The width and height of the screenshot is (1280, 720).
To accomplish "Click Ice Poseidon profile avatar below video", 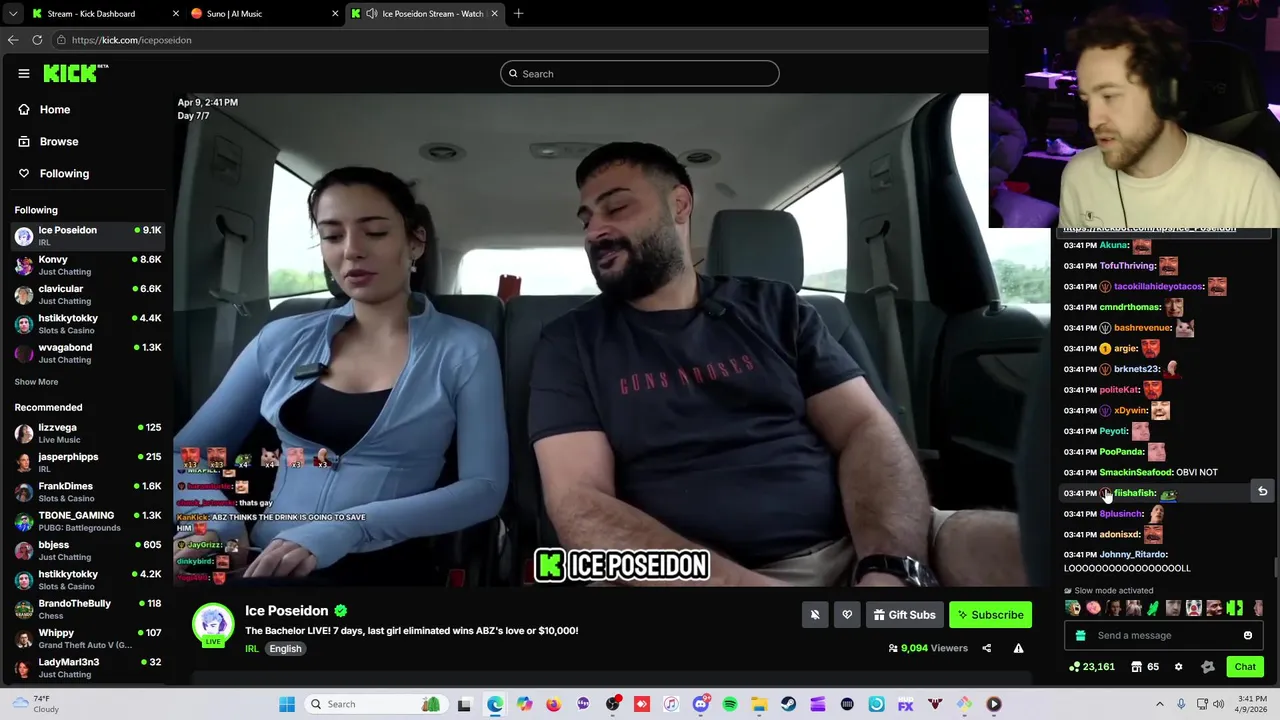I will pyautogui.click(x=212, y=624).
